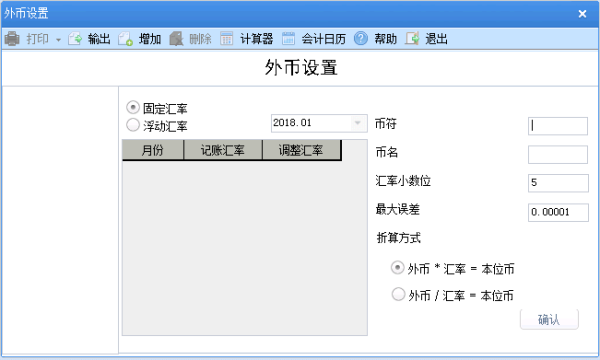Click the printer icon in toolbar
Image resolution: width=600 pixels, height=360 pixels.
(12, 39)
